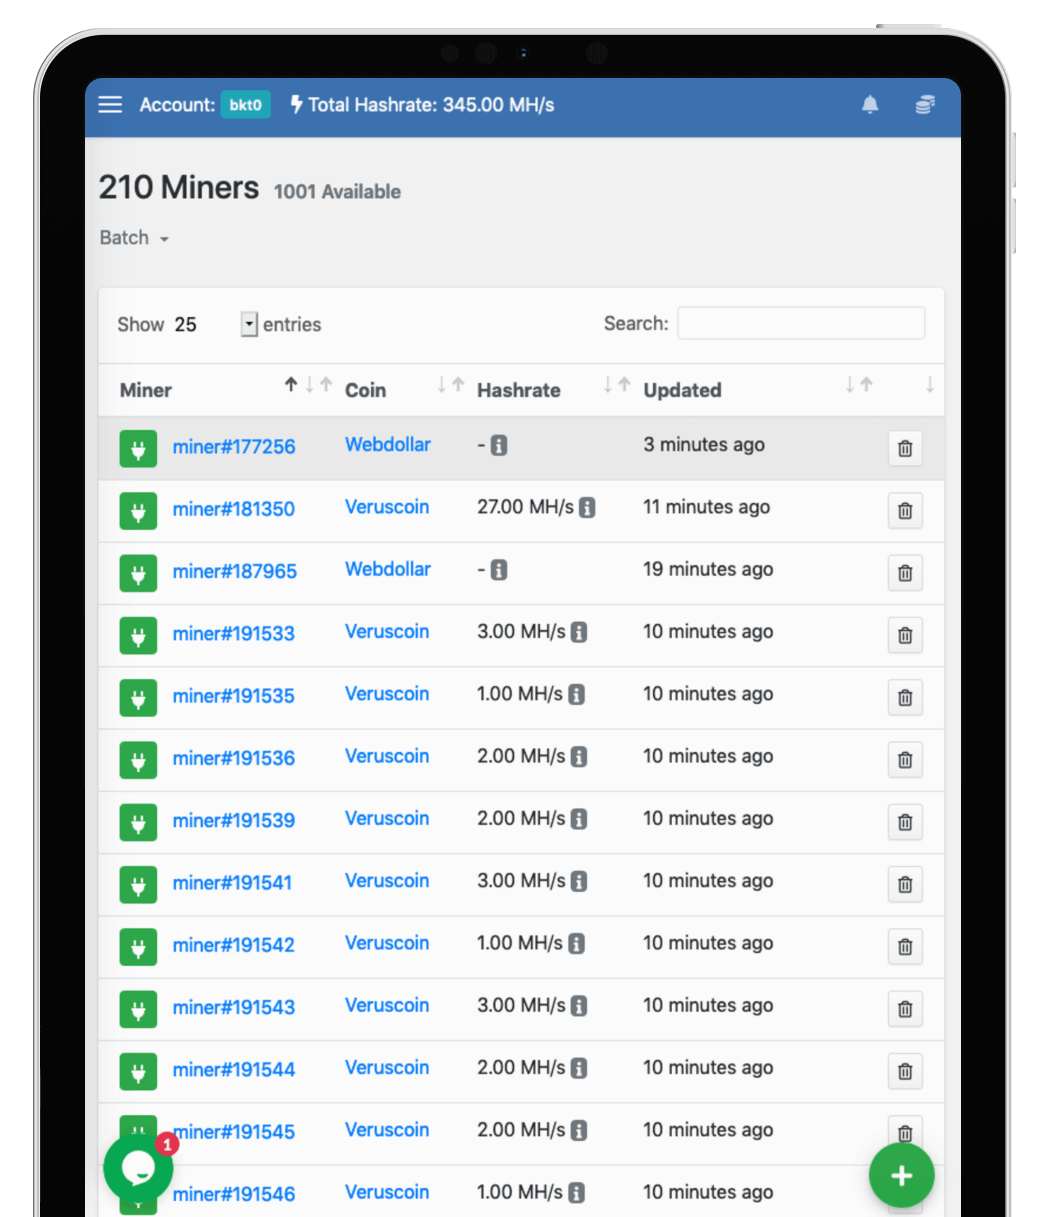Sort table by Miner column

[146, 390]
